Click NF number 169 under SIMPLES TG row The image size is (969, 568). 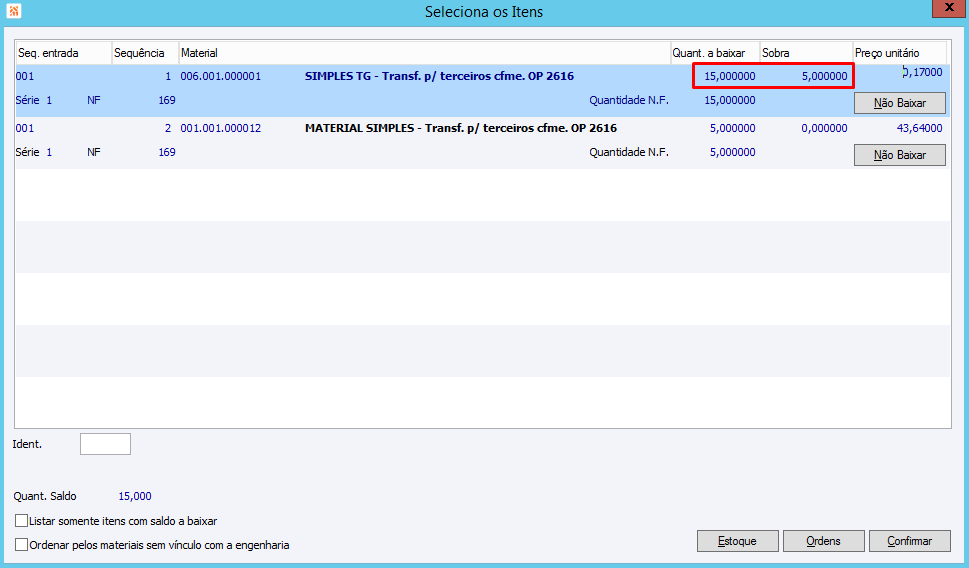point(167,100)
